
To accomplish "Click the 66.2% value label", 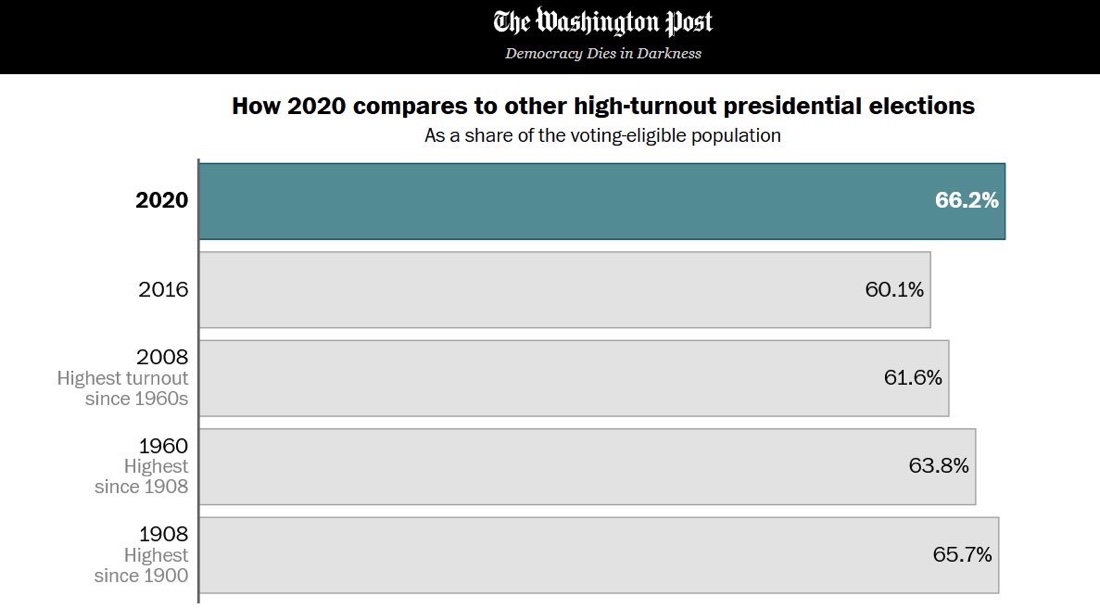I will [966, 200].
